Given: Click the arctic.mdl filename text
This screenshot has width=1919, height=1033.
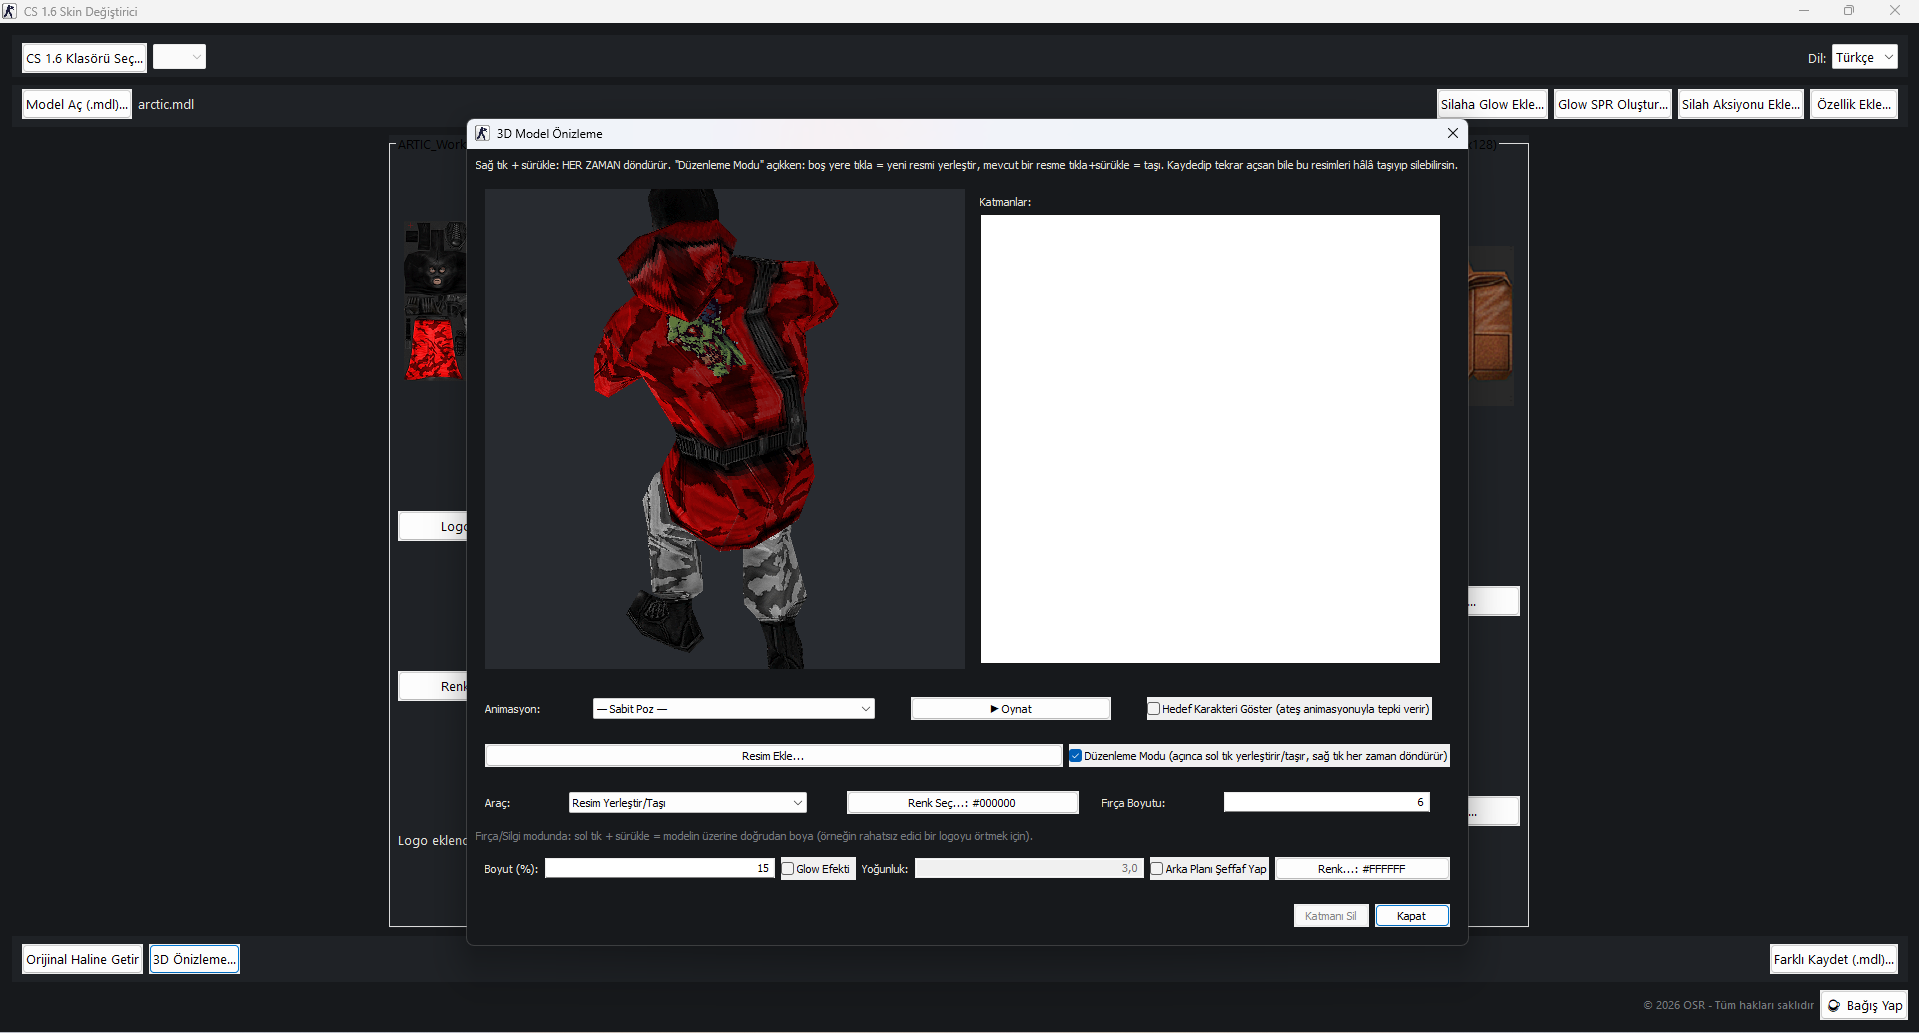Looking at the screenshot, I should click(166, 104).
